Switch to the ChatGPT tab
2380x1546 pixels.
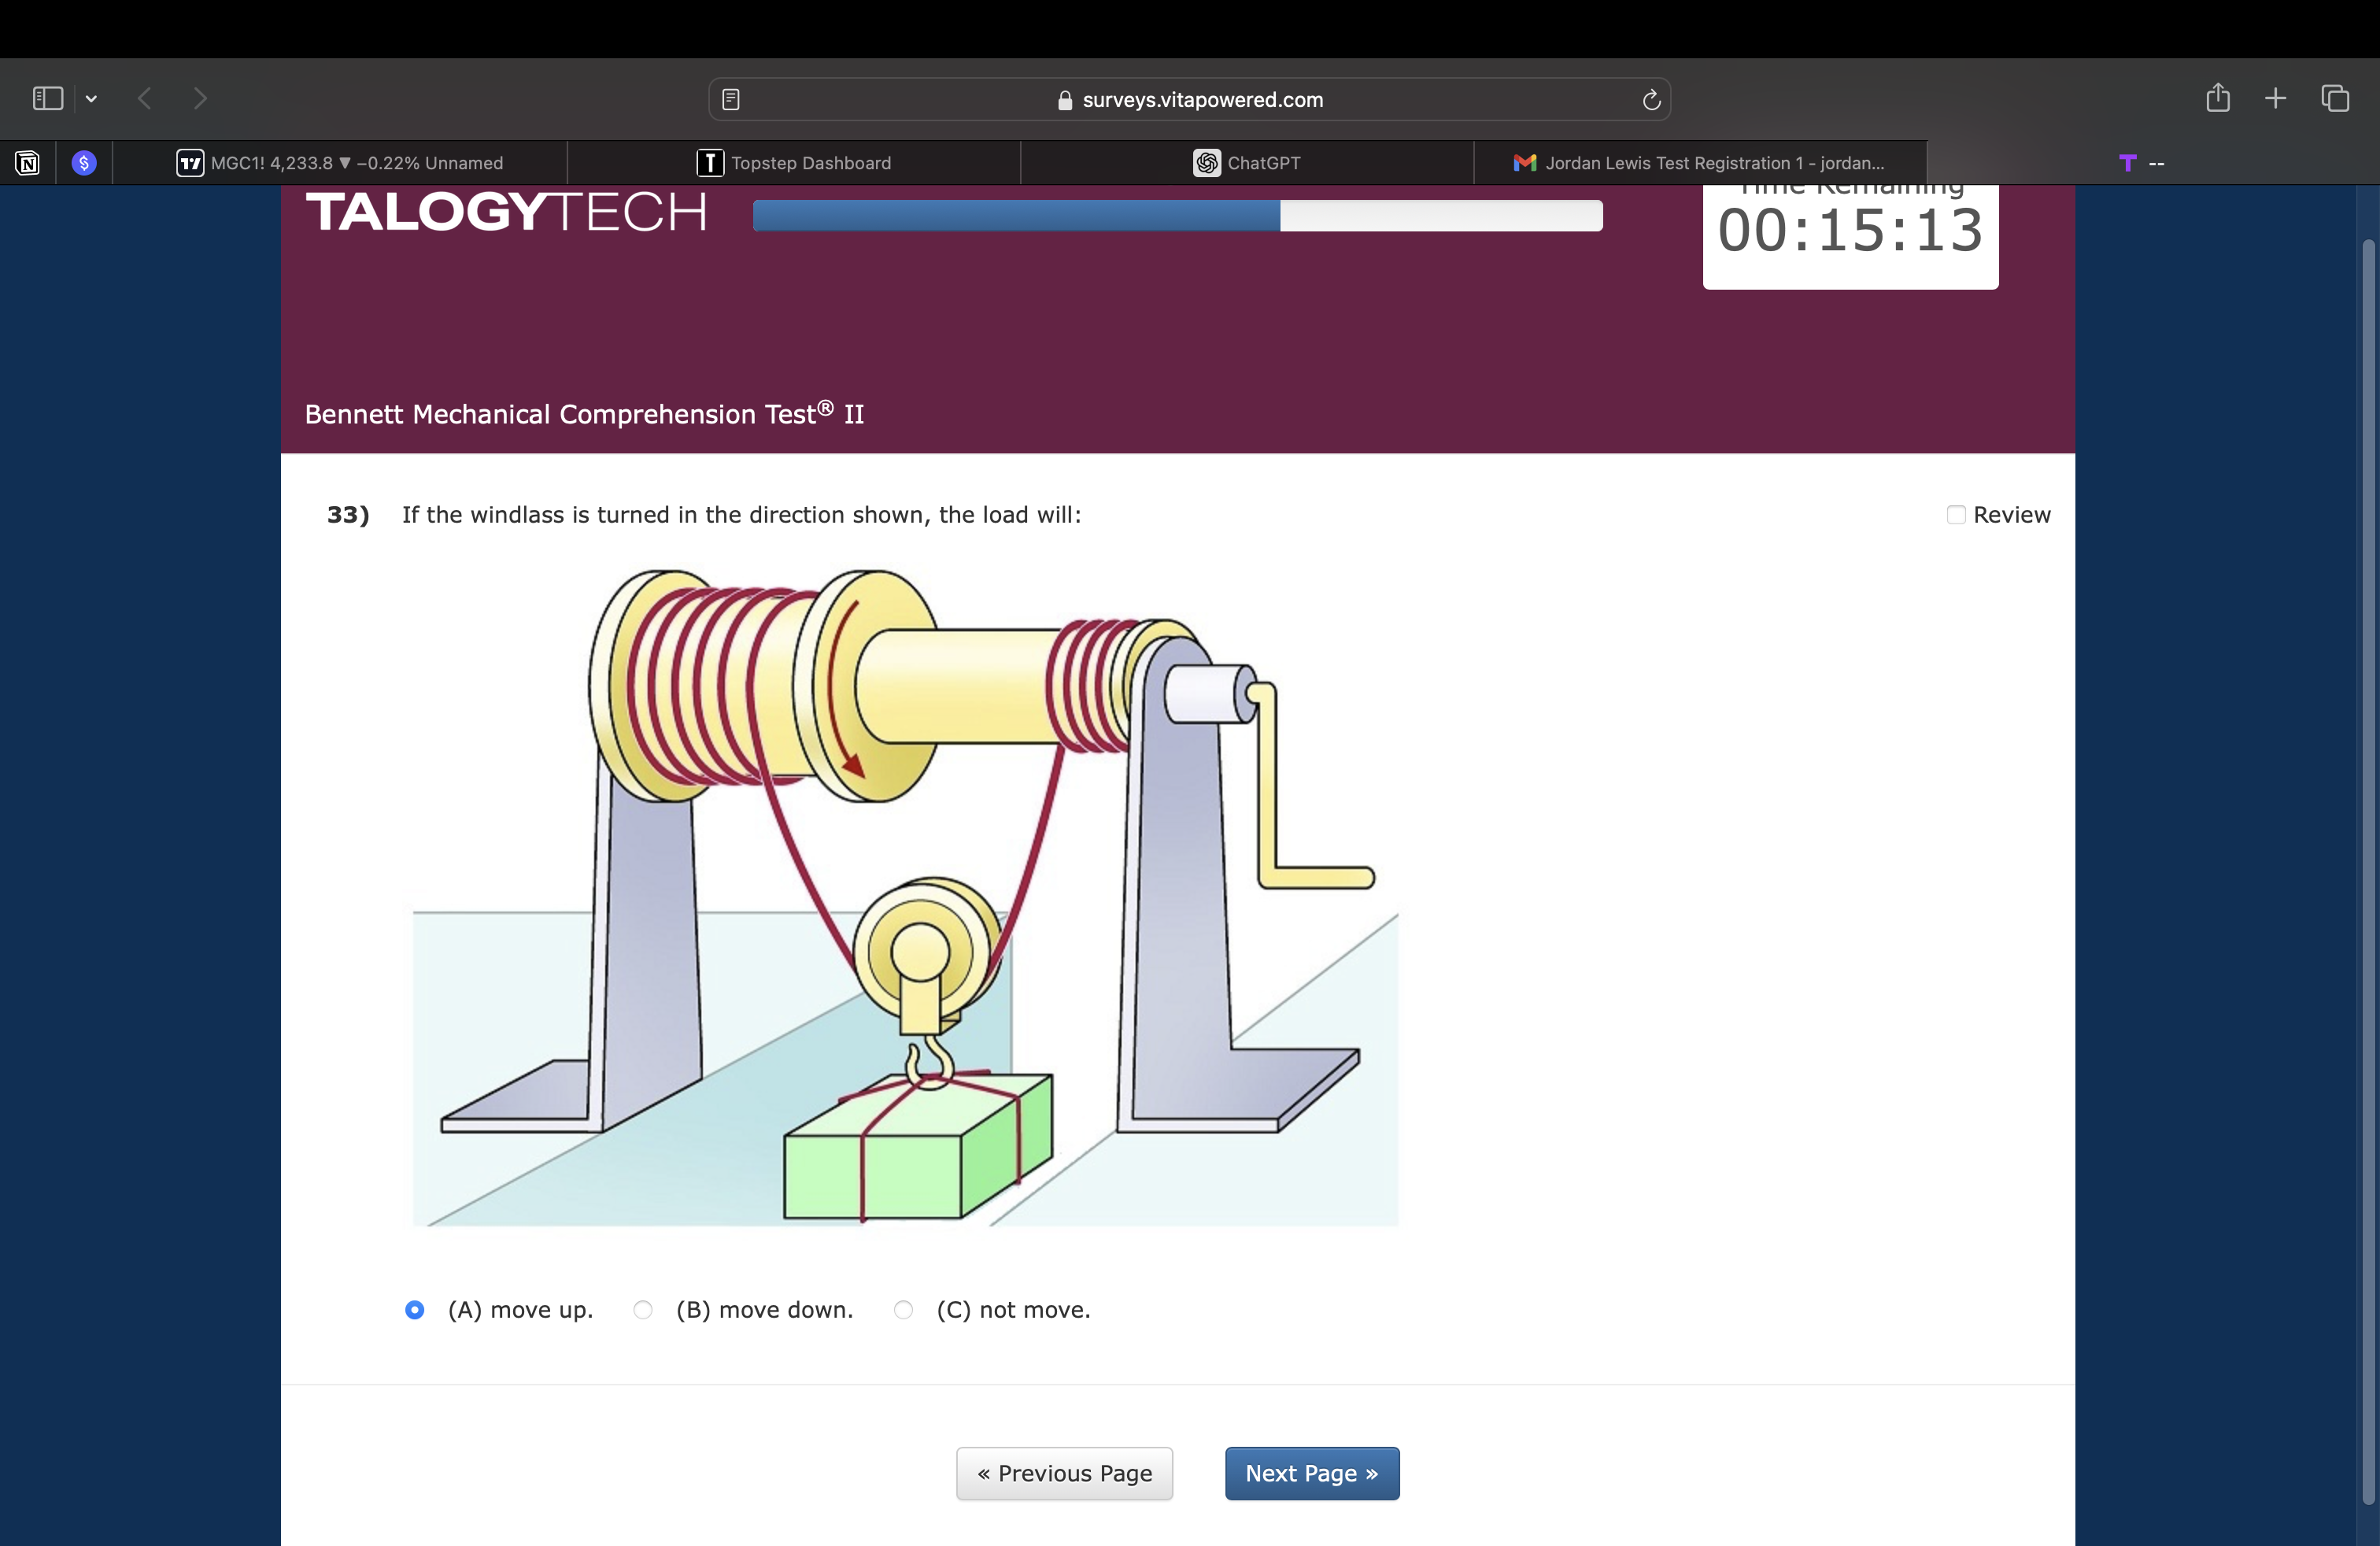click(x=1247, y=163)
